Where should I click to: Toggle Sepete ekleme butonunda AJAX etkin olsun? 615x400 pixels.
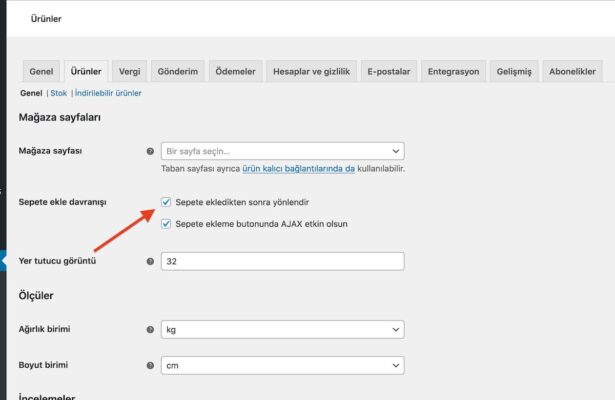166,223
